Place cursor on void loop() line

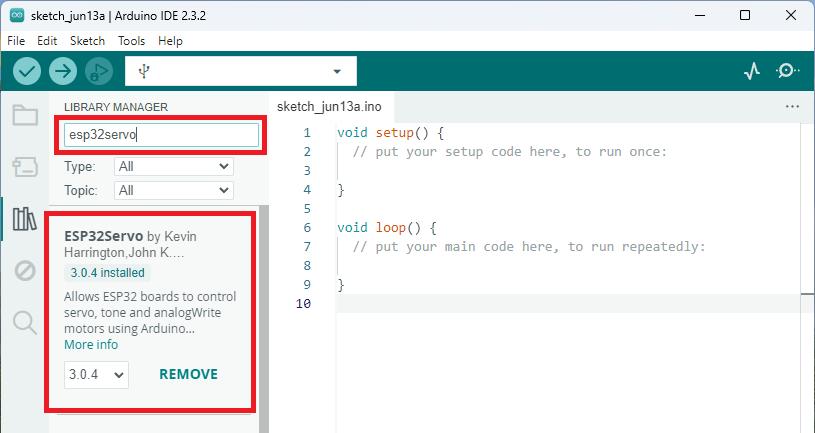[387, 227]
